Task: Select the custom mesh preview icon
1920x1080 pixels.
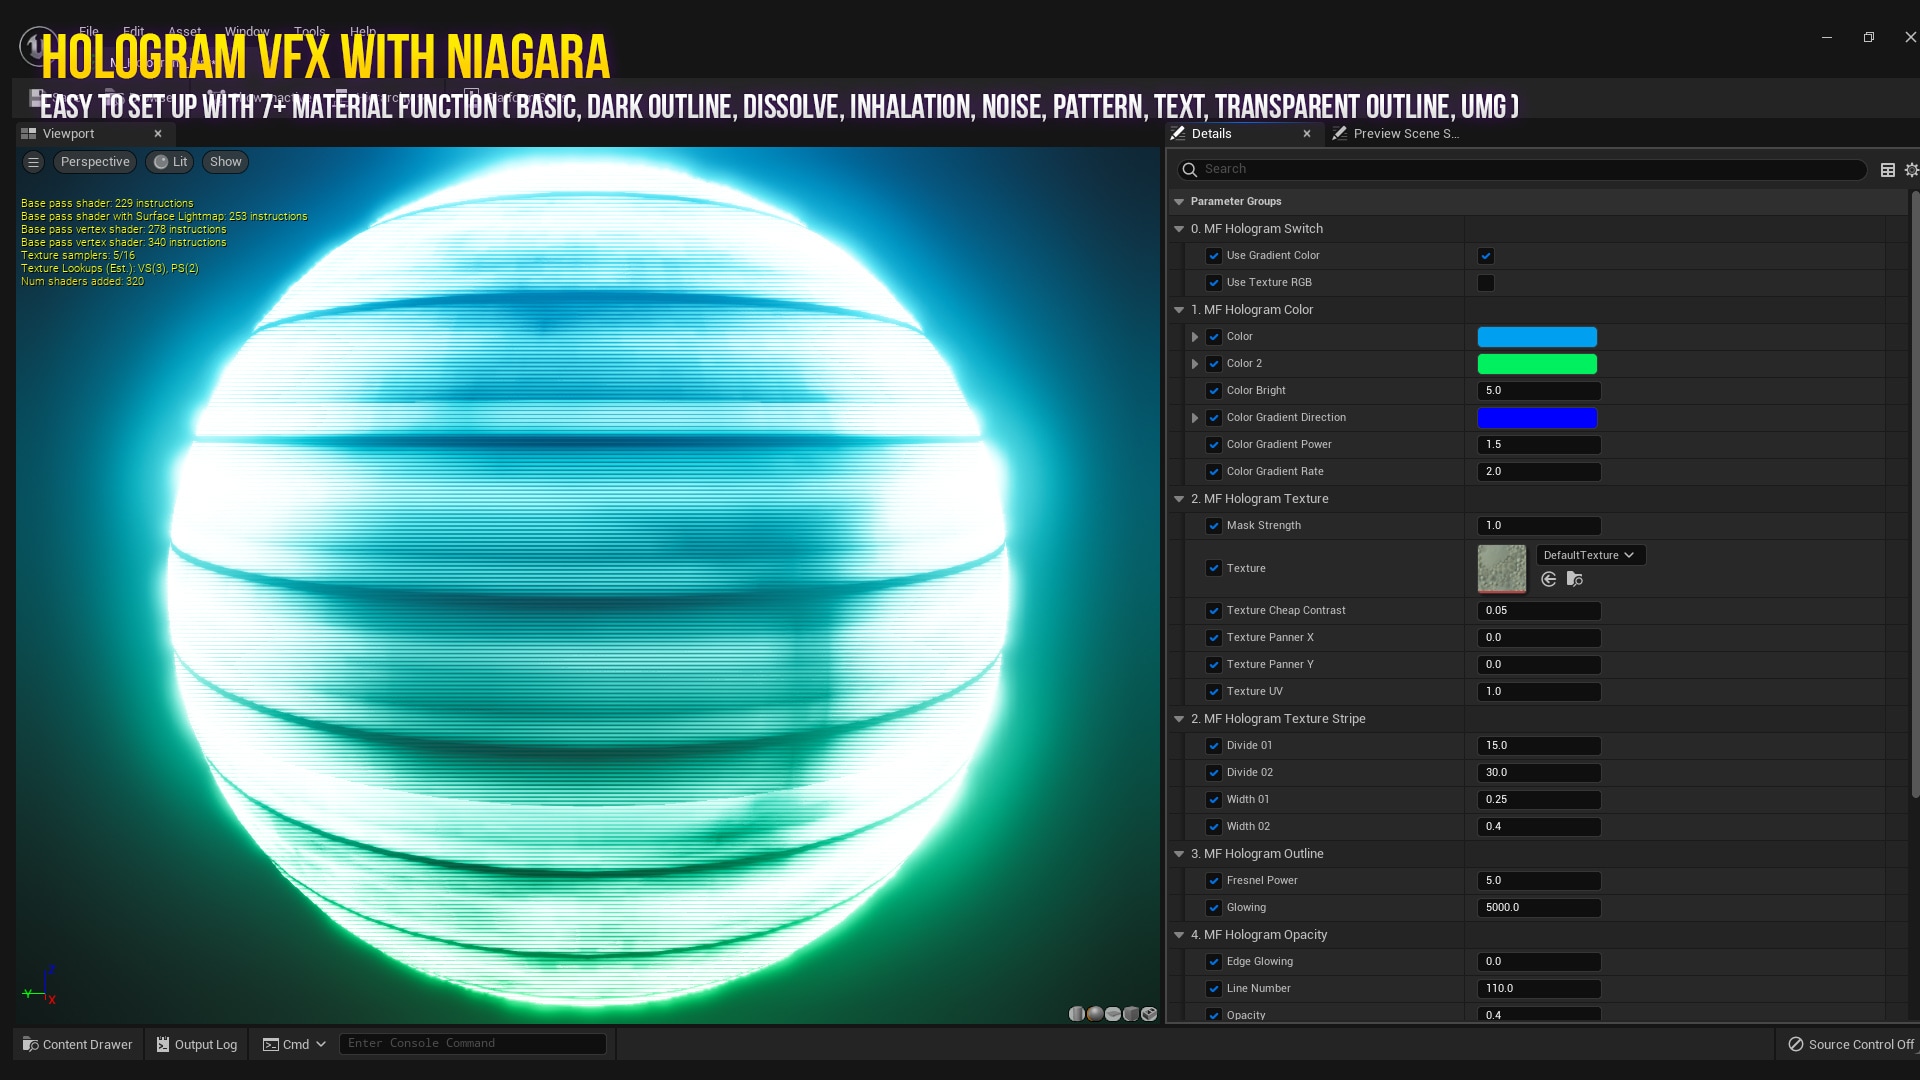Action: click(1149, 1014)
